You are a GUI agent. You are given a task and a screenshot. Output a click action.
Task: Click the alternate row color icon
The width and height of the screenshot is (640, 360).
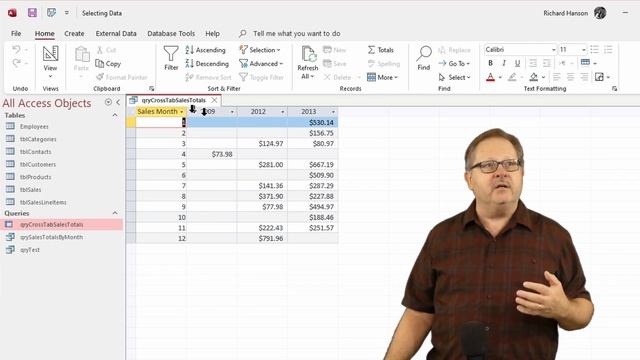[599, 77]
